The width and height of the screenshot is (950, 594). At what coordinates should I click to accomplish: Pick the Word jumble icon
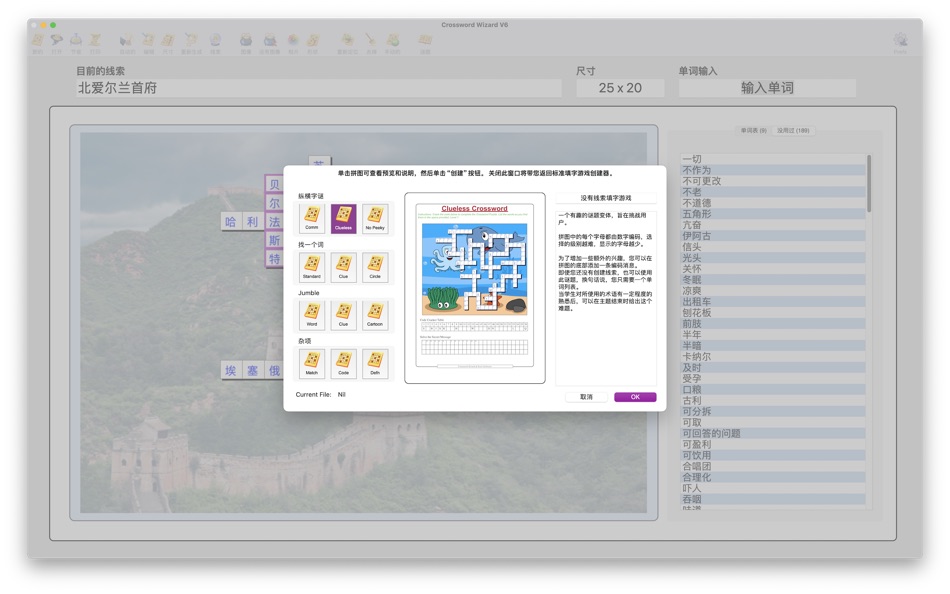310,313
